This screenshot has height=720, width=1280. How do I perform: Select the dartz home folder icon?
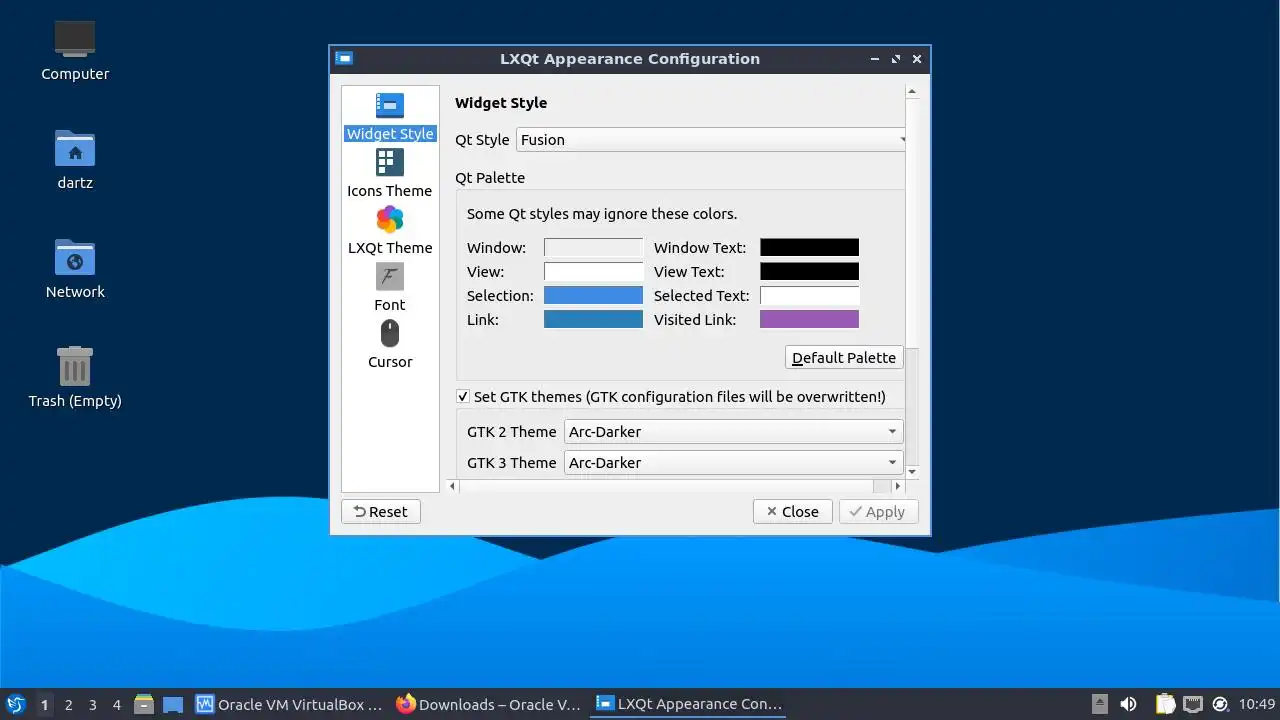75,159
